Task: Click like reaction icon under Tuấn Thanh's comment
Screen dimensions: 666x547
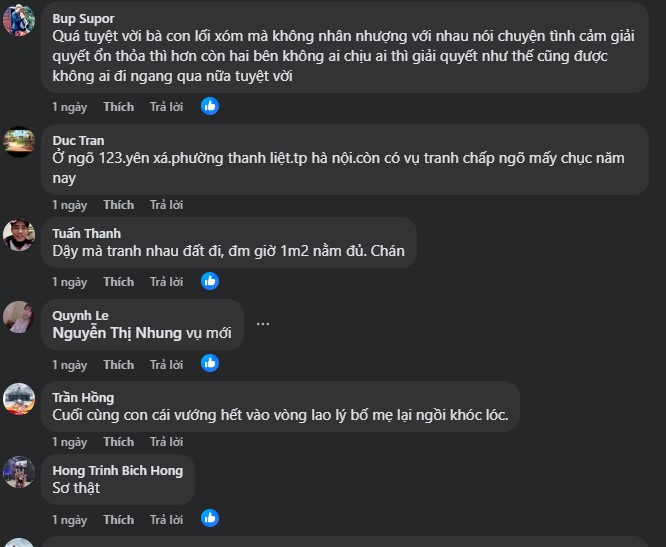Action: [210, 282]
